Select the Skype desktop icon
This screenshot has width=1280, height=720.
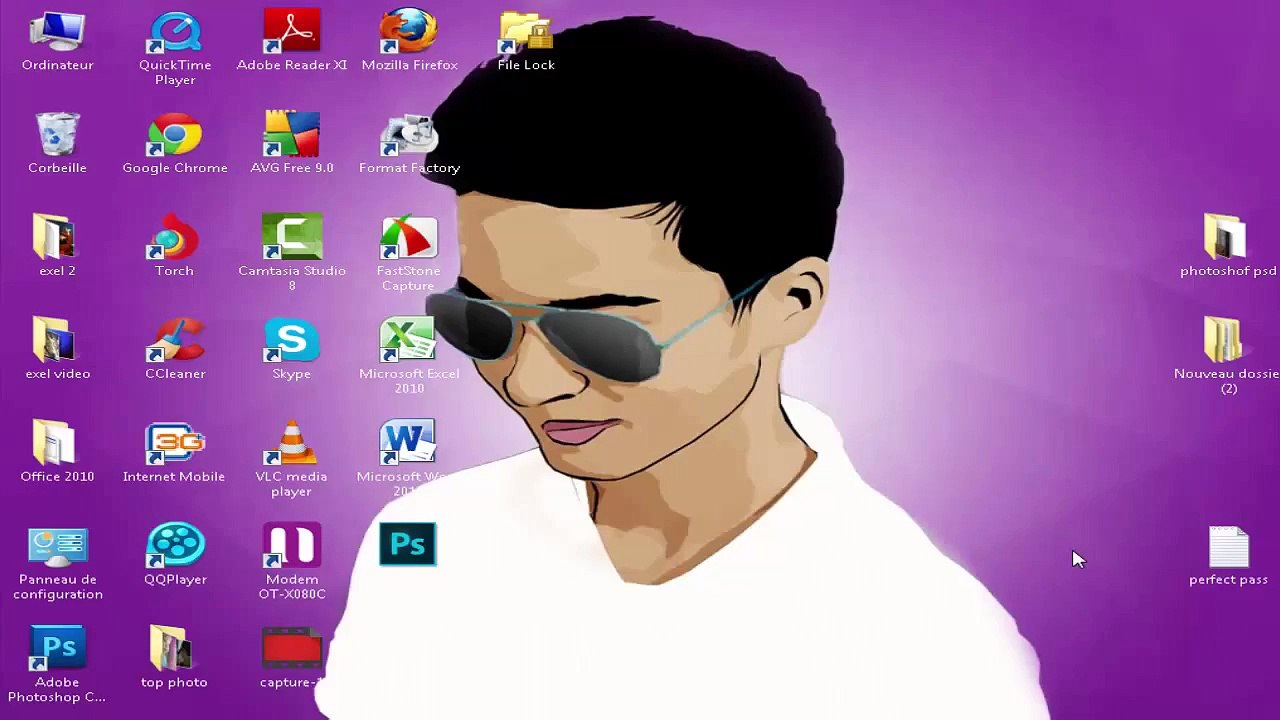pos(292,342)
